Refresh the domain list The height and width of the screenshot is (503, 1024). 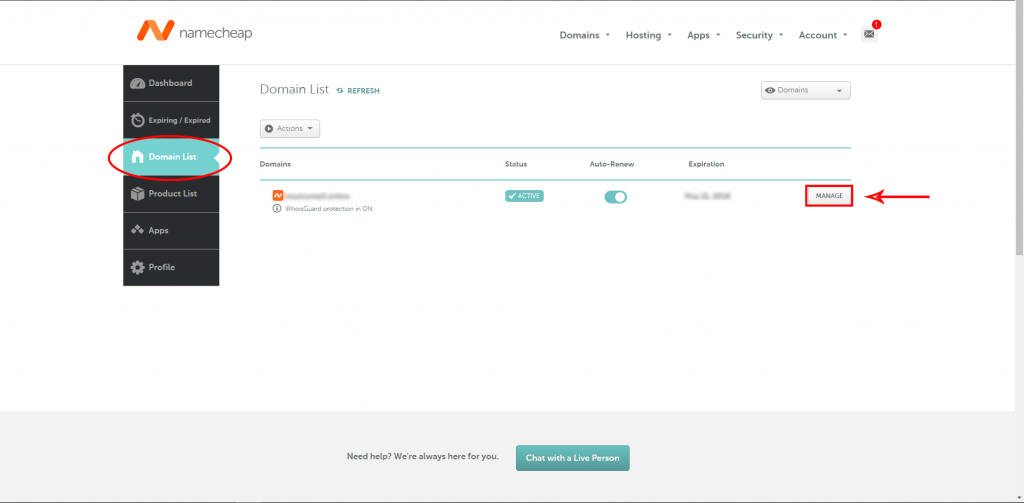tap(358, 91)
